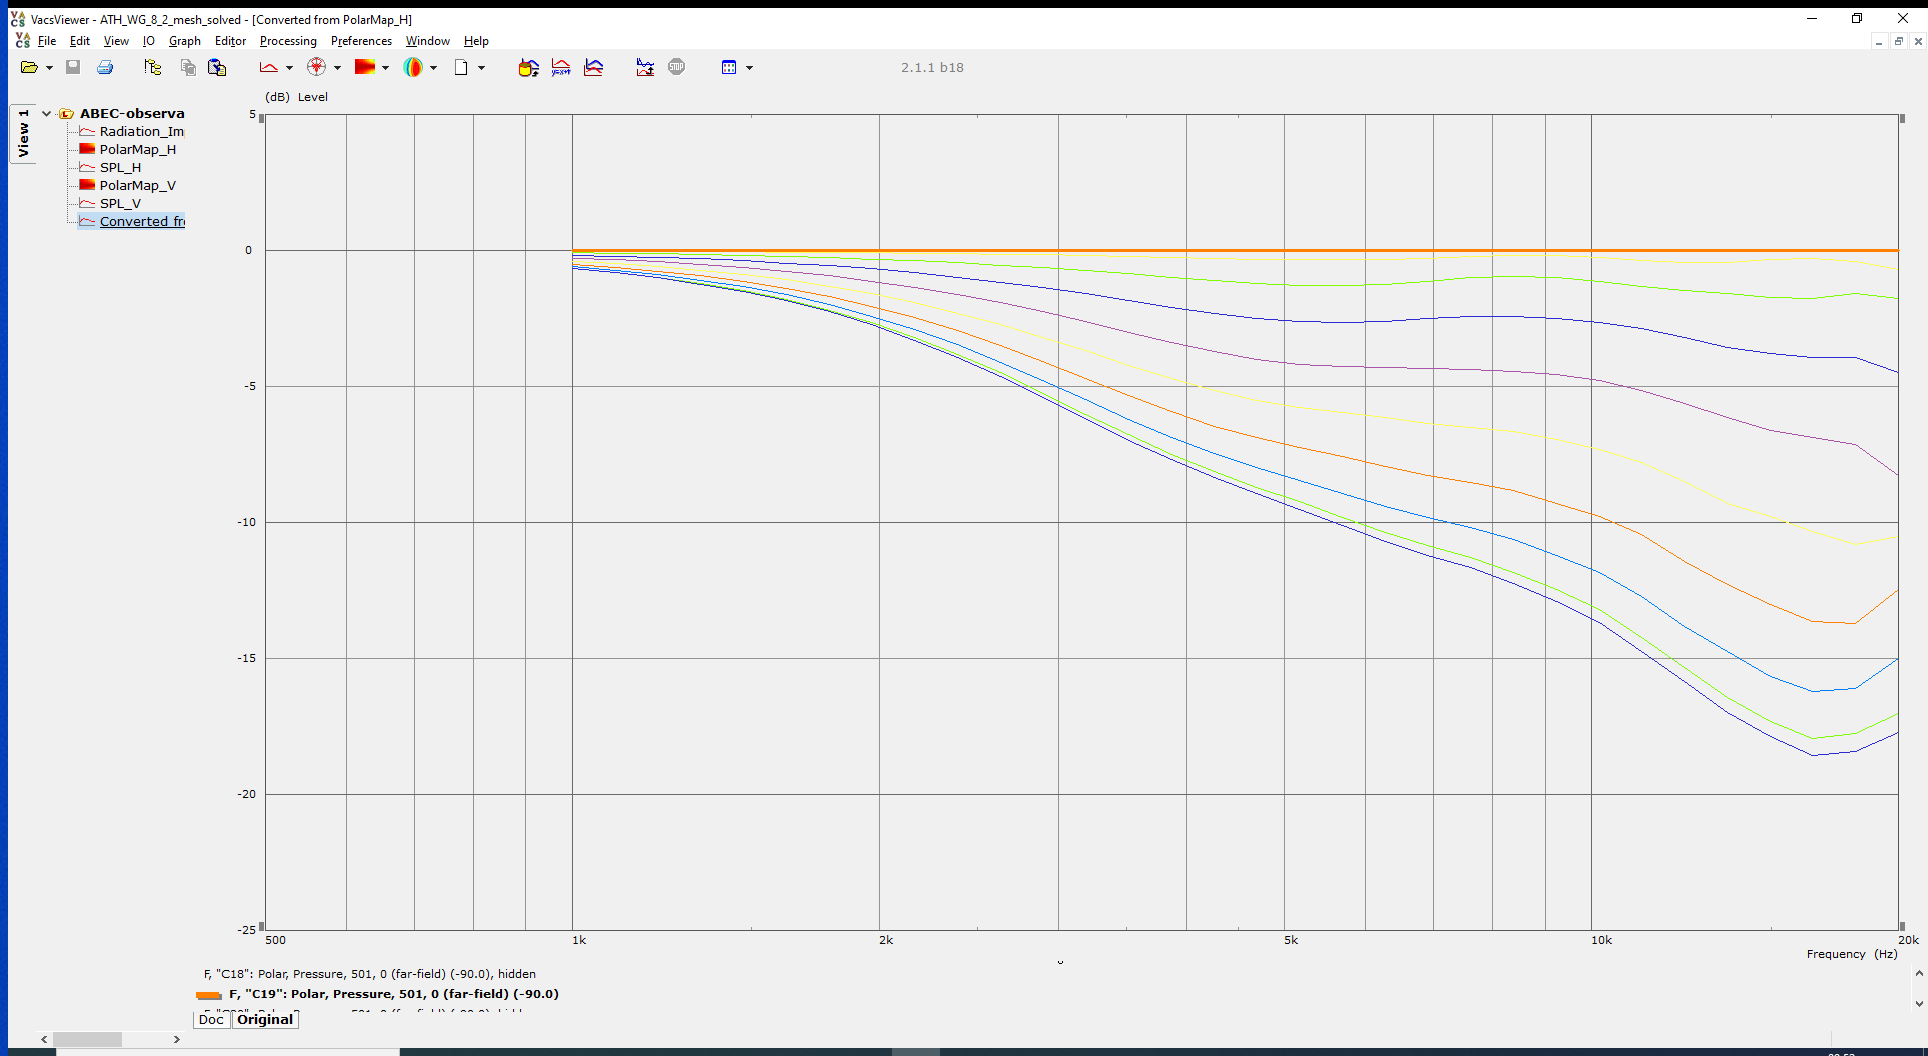Collapse the ABEC-observa tree node
1928x1056 pixels.
(x=46, y=113)
